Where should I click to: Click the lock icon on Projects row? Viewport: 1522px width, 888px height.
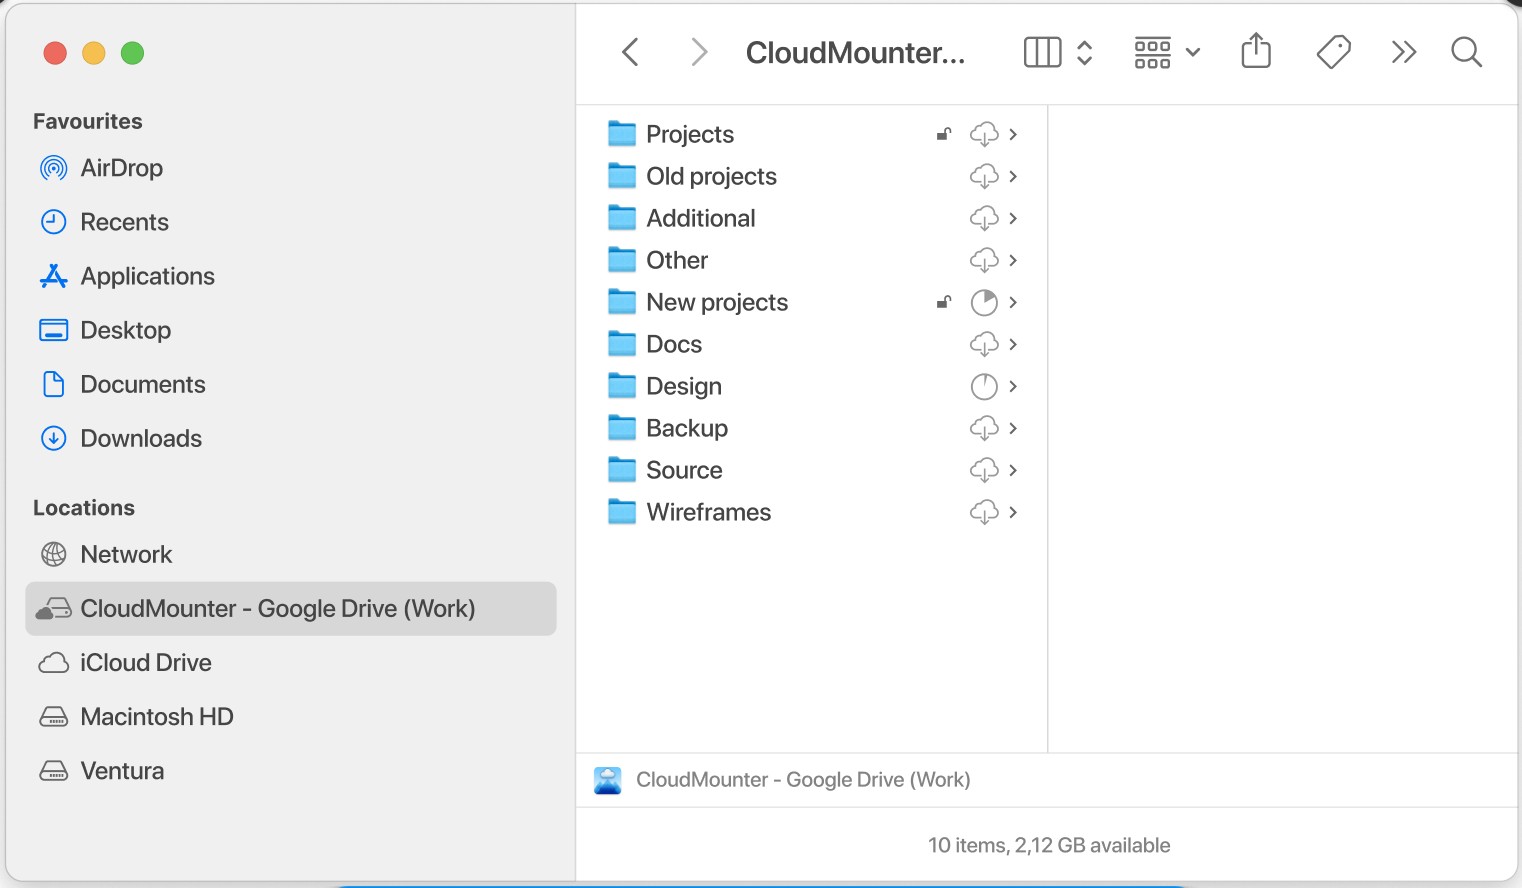(x=943, y=134)
